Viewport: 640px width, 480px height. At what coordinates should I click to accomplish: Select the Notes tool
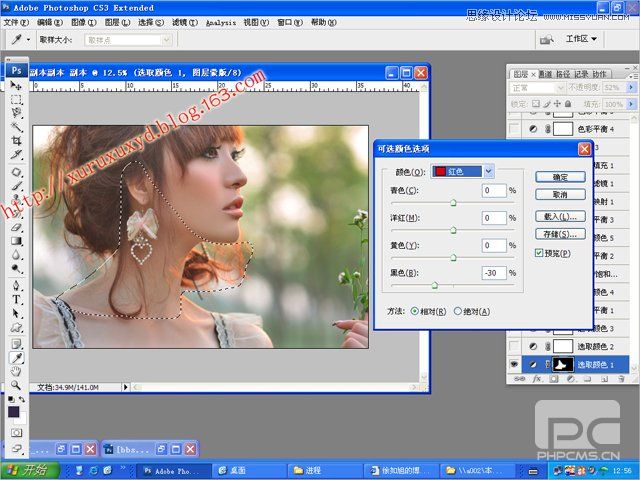(16, 344)
